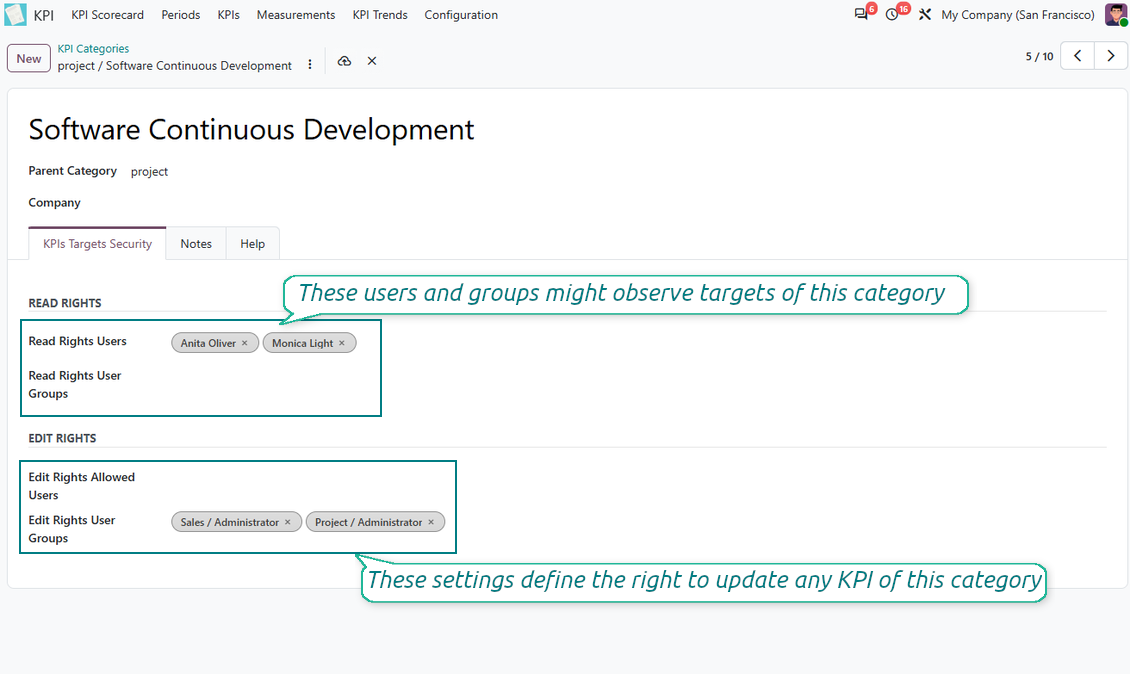Open the debug tools icon
Image resolution: width=1130 pixels, height=674 pixels.
925,14
